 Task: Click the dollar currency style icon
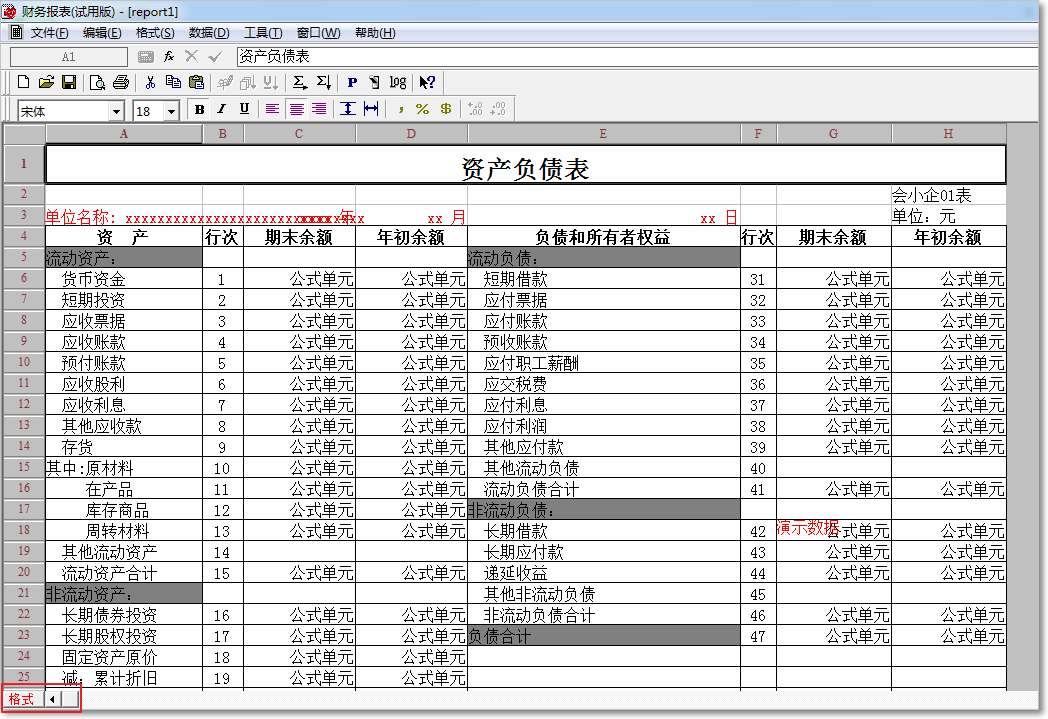pyautogui.click(x=446, y=110)
